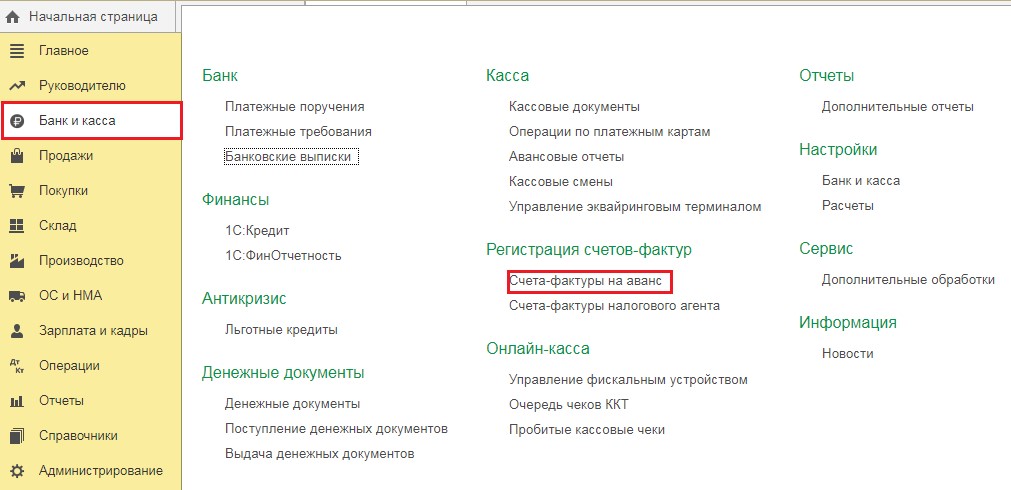Image resolution: width=1011 pixels, height=490 pixels.
Task: Click the ruble icon of Банк и касса
Action: 17,121
